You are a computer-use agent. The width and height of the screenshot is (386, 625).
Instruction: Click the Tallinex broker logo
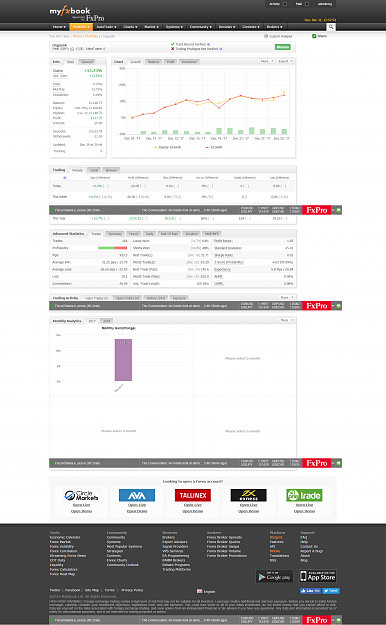click(193, 495)
